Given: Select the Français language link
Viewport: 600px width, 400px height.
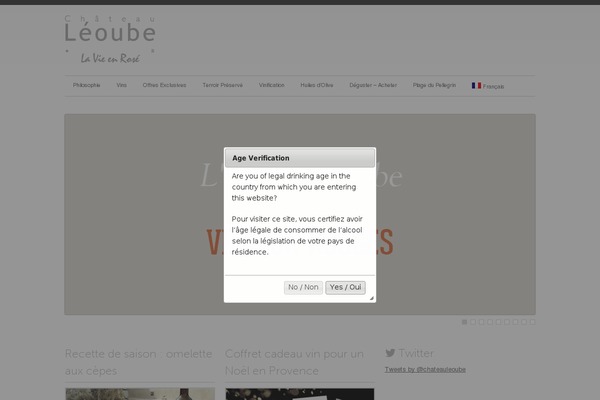Looking at the screenshot, I should 493,87.
